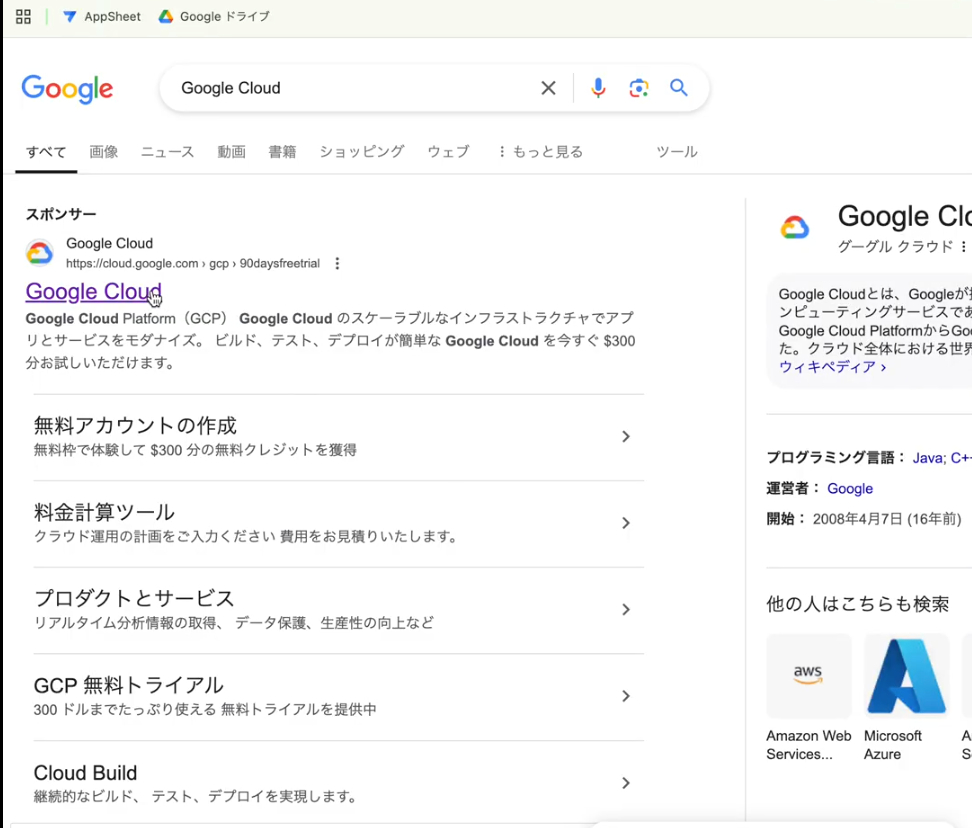Open 無料アカウントの作成 sitelink

point(135,426)
